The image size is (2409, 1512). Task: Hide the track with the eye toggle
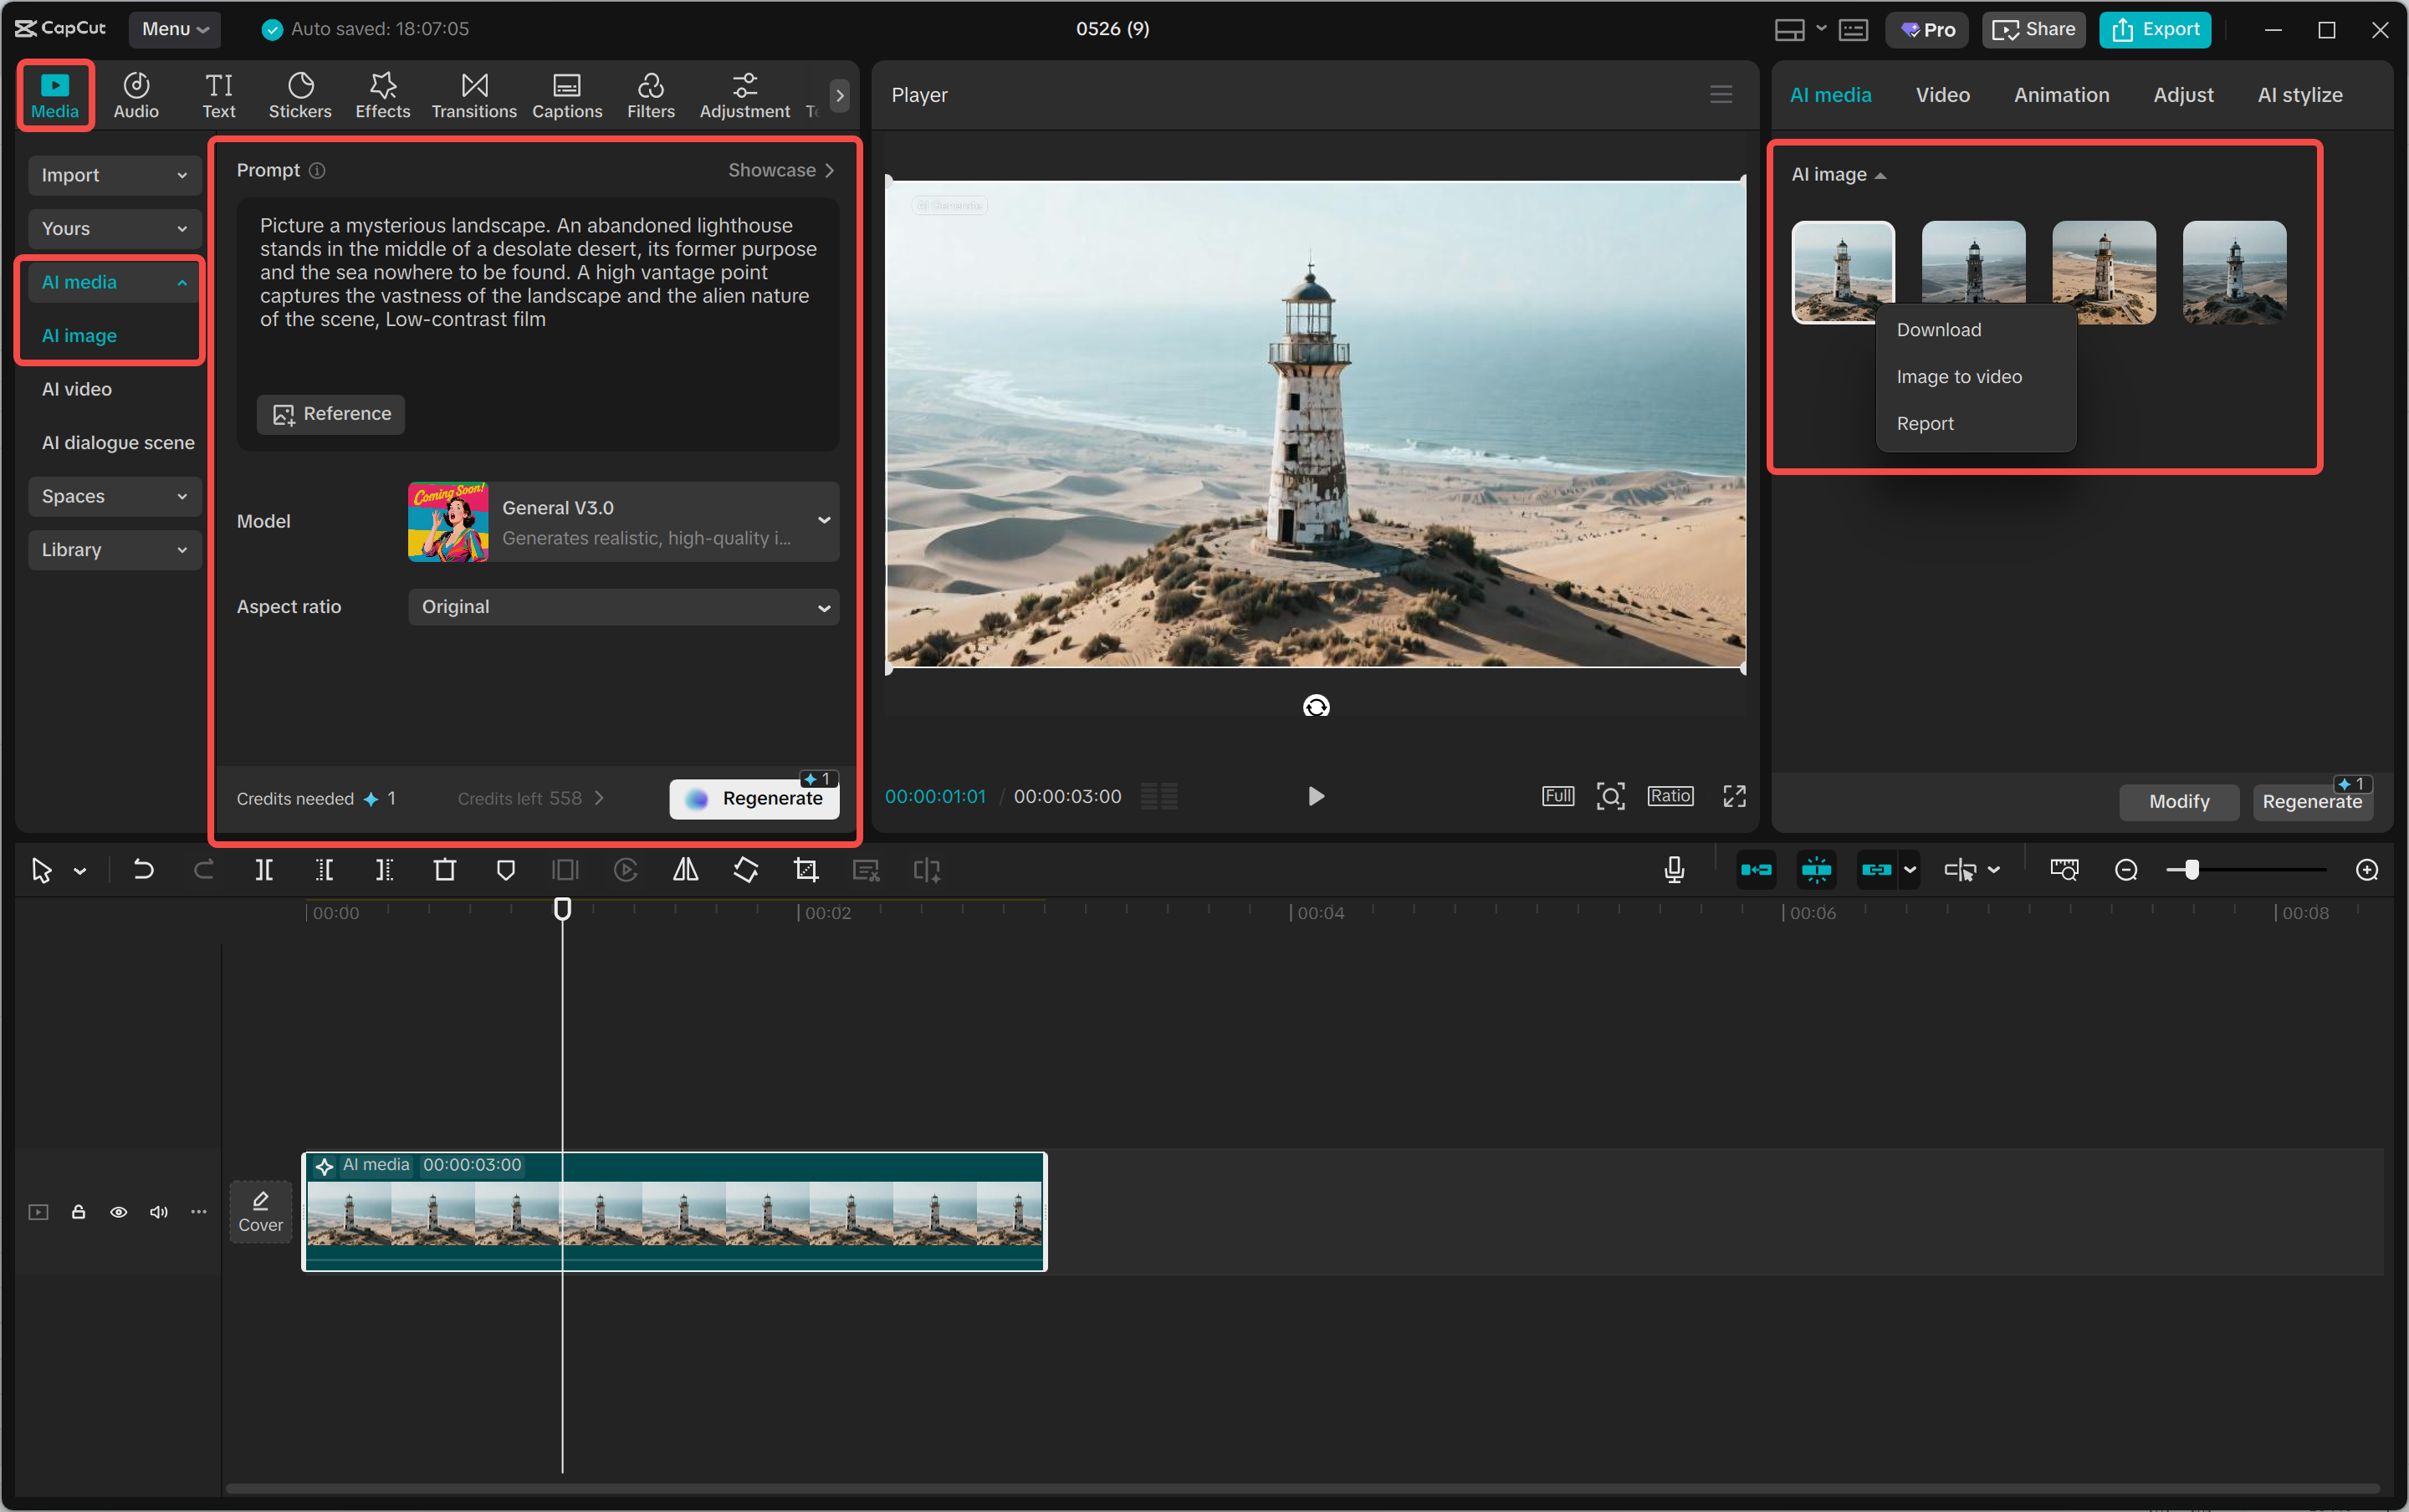click(x=118, y=1211)
